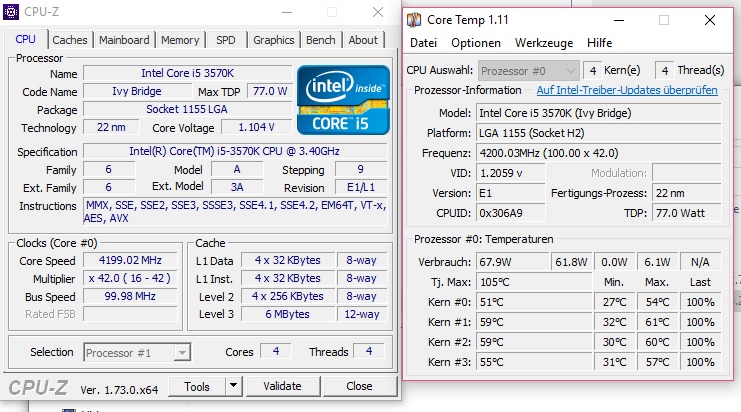Image resolution: width=741 pixels, height=412 pixels.
Task: Click the Instructions list MMX, SSE, SSE2 text
Action: [x=235, y=212]
